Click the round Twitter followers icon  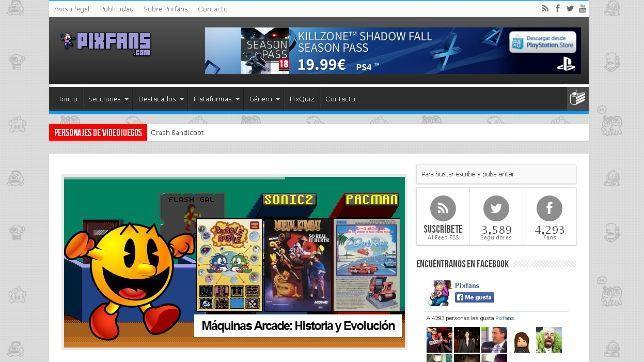pyautogui.click(x=496, y=208)
